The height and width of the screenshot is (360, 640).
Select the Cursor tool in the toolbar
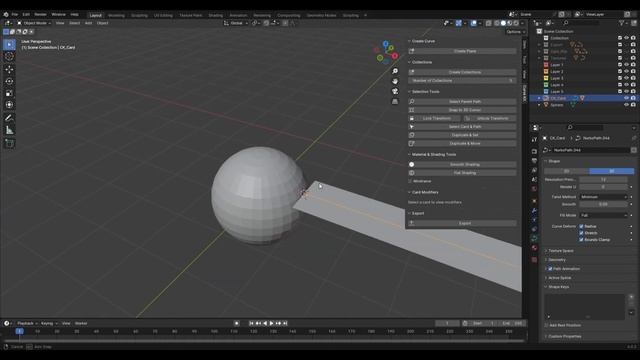(x=9, y=56)
